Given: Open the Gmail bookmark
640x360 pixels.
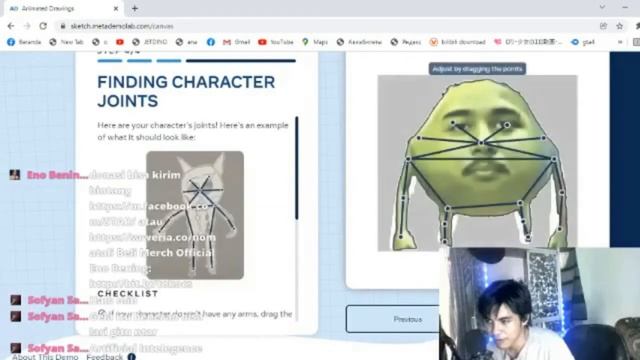Looking at the screenshot, I should (x=236, y=42).
